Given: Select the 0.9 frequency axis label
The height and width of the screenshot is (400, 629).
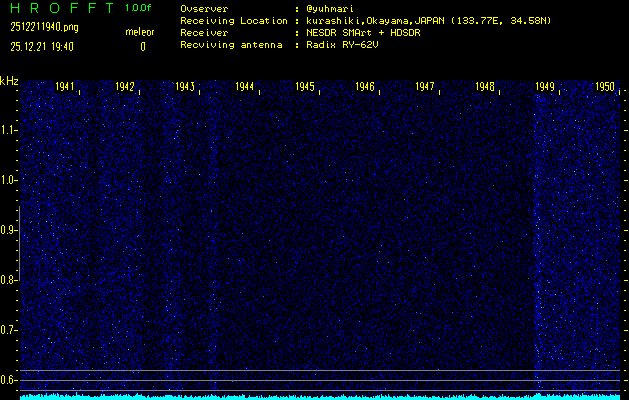Looking at the screenshot, I should coord(9,230).
